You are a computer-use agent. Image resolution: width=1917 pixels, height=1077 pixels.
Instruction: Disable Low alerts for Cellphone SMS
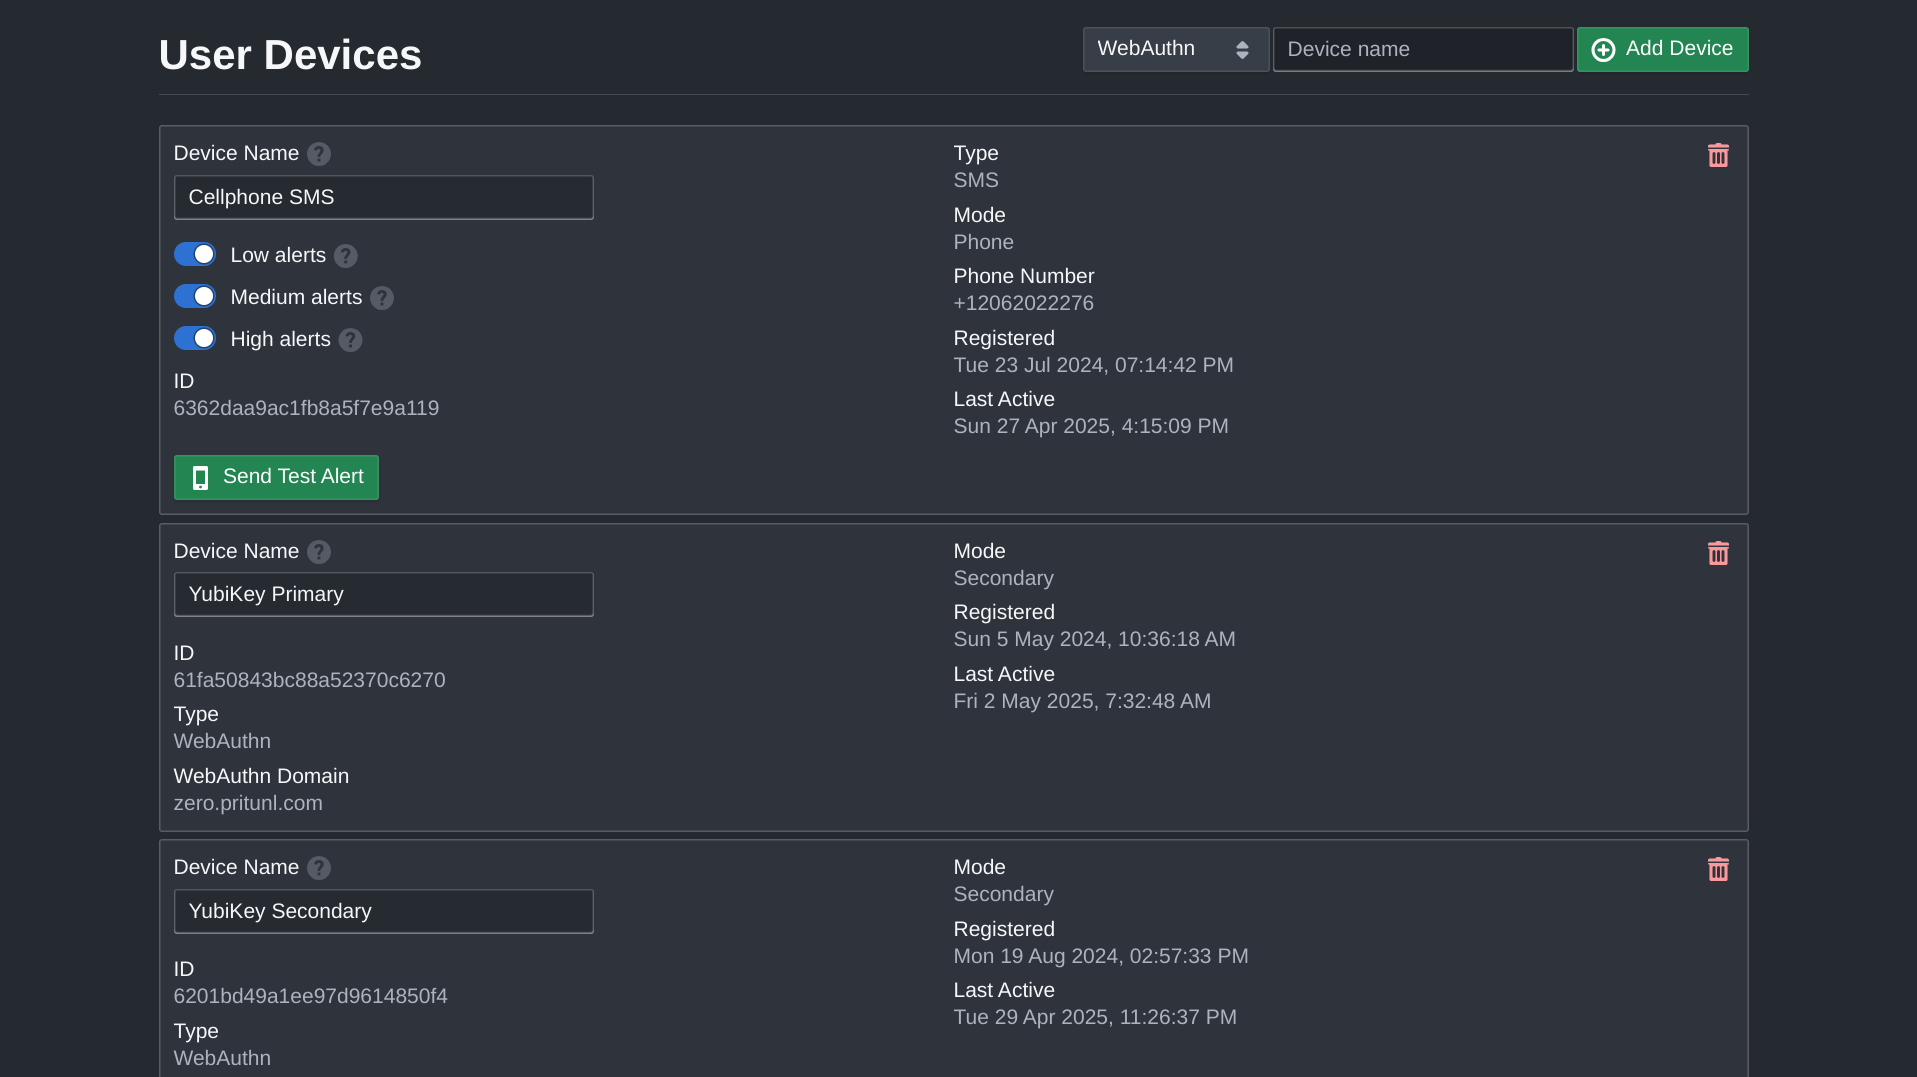tap(195, 254)
